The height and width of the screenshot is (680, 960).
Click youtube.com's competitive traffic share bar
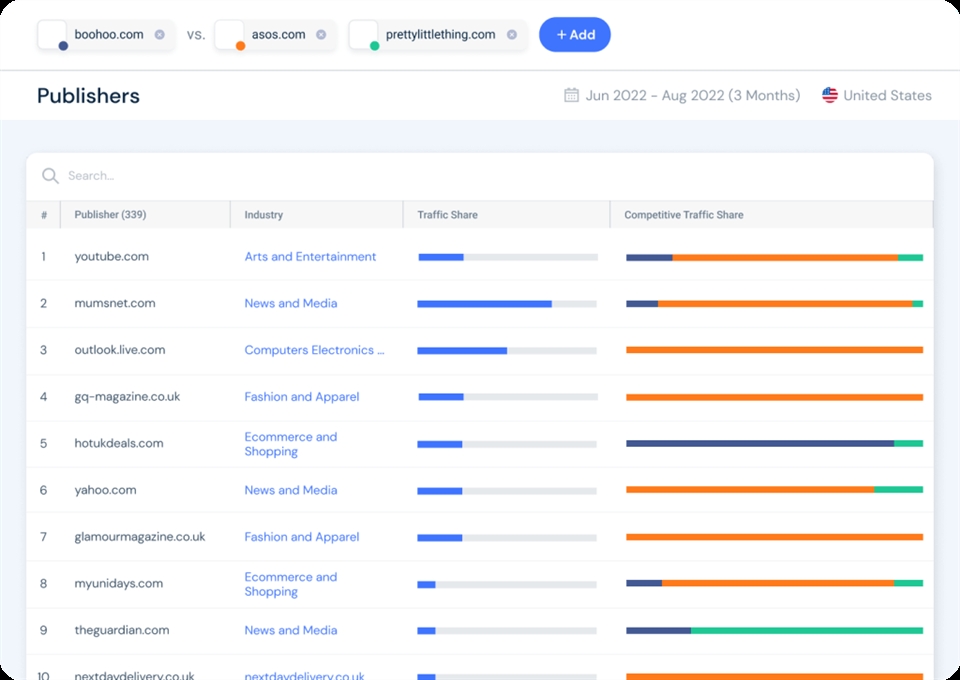point(775,256)
